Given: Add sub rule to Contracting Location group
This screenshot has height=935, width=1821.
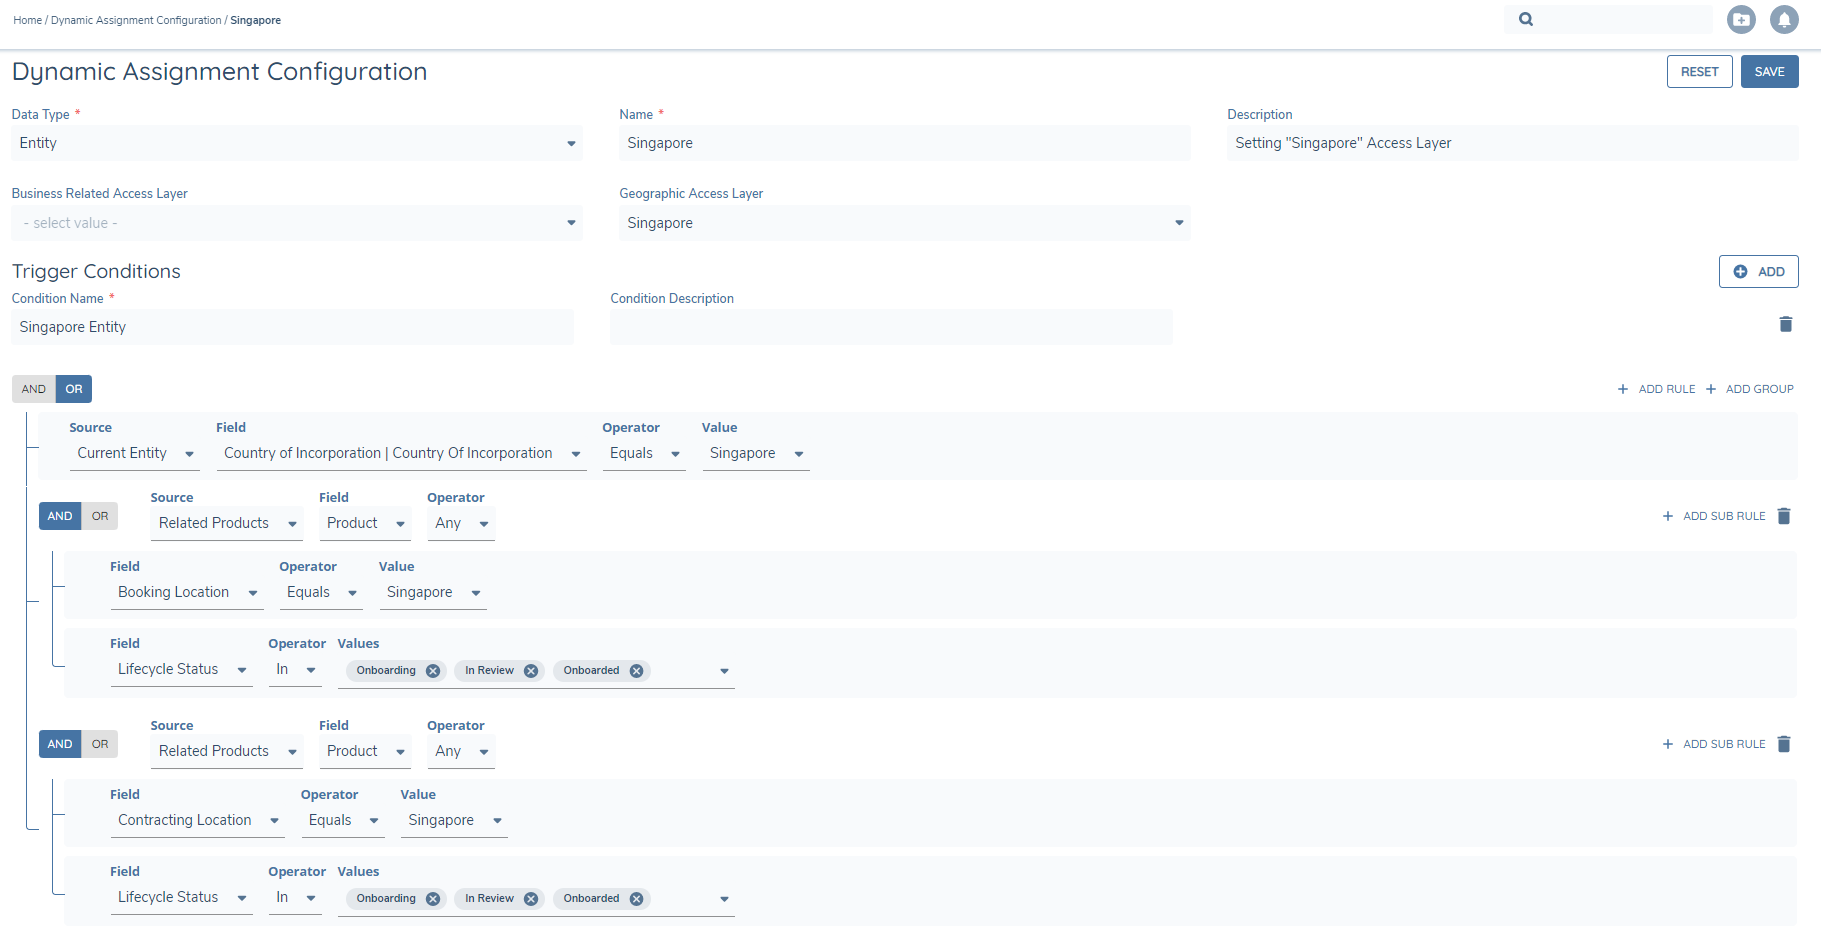Looking at the screenshot, I should pos(1714,744).
